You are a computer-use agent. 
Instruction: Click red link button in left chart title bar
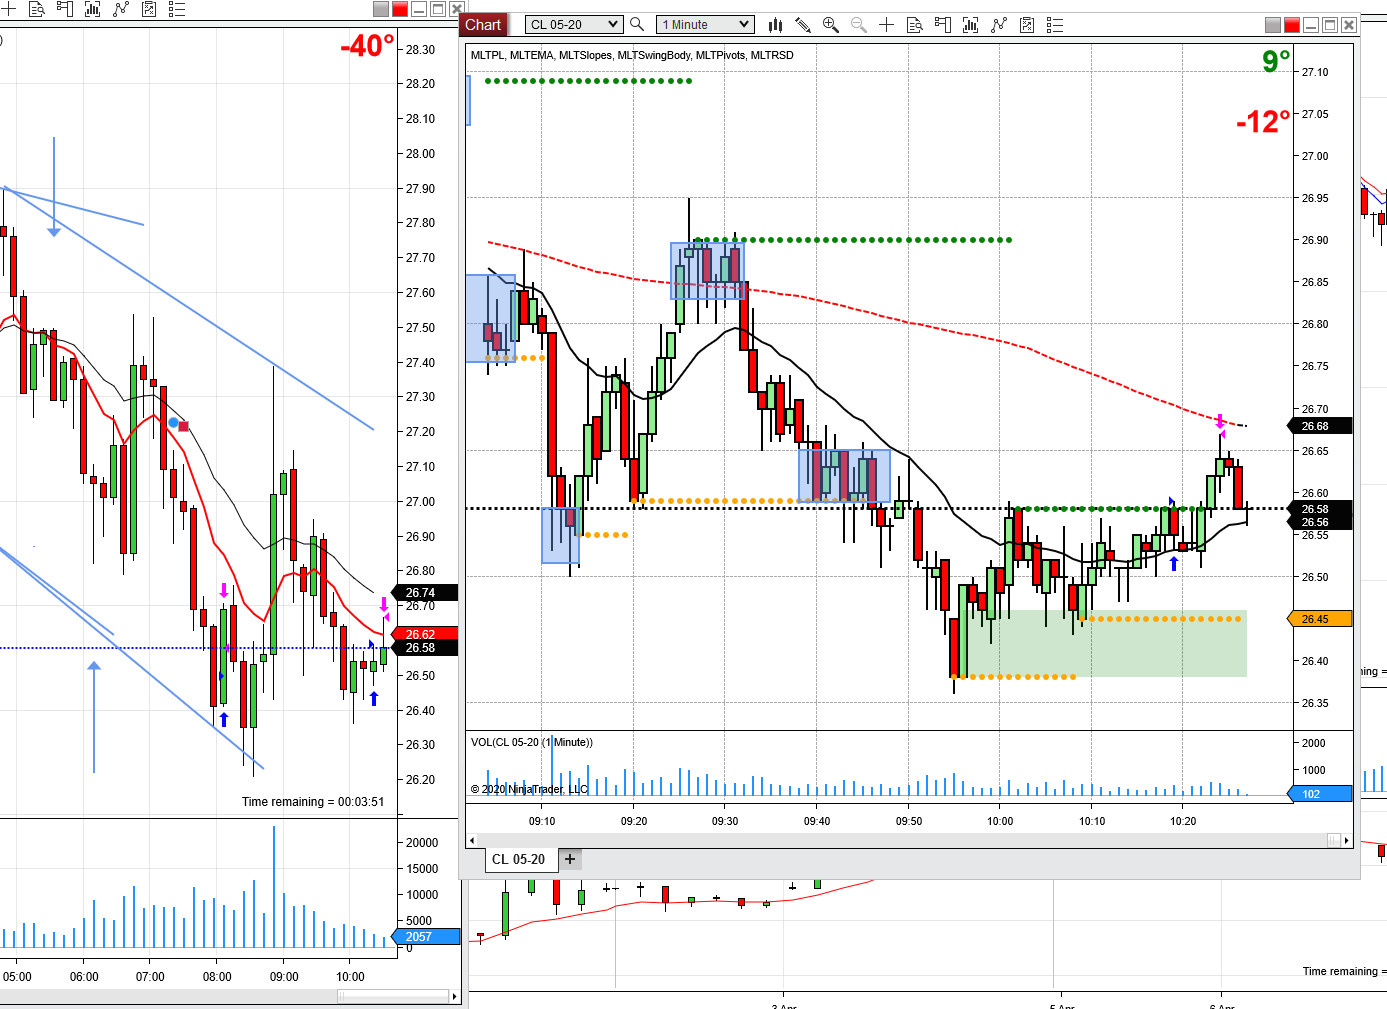tap(400, 9)
